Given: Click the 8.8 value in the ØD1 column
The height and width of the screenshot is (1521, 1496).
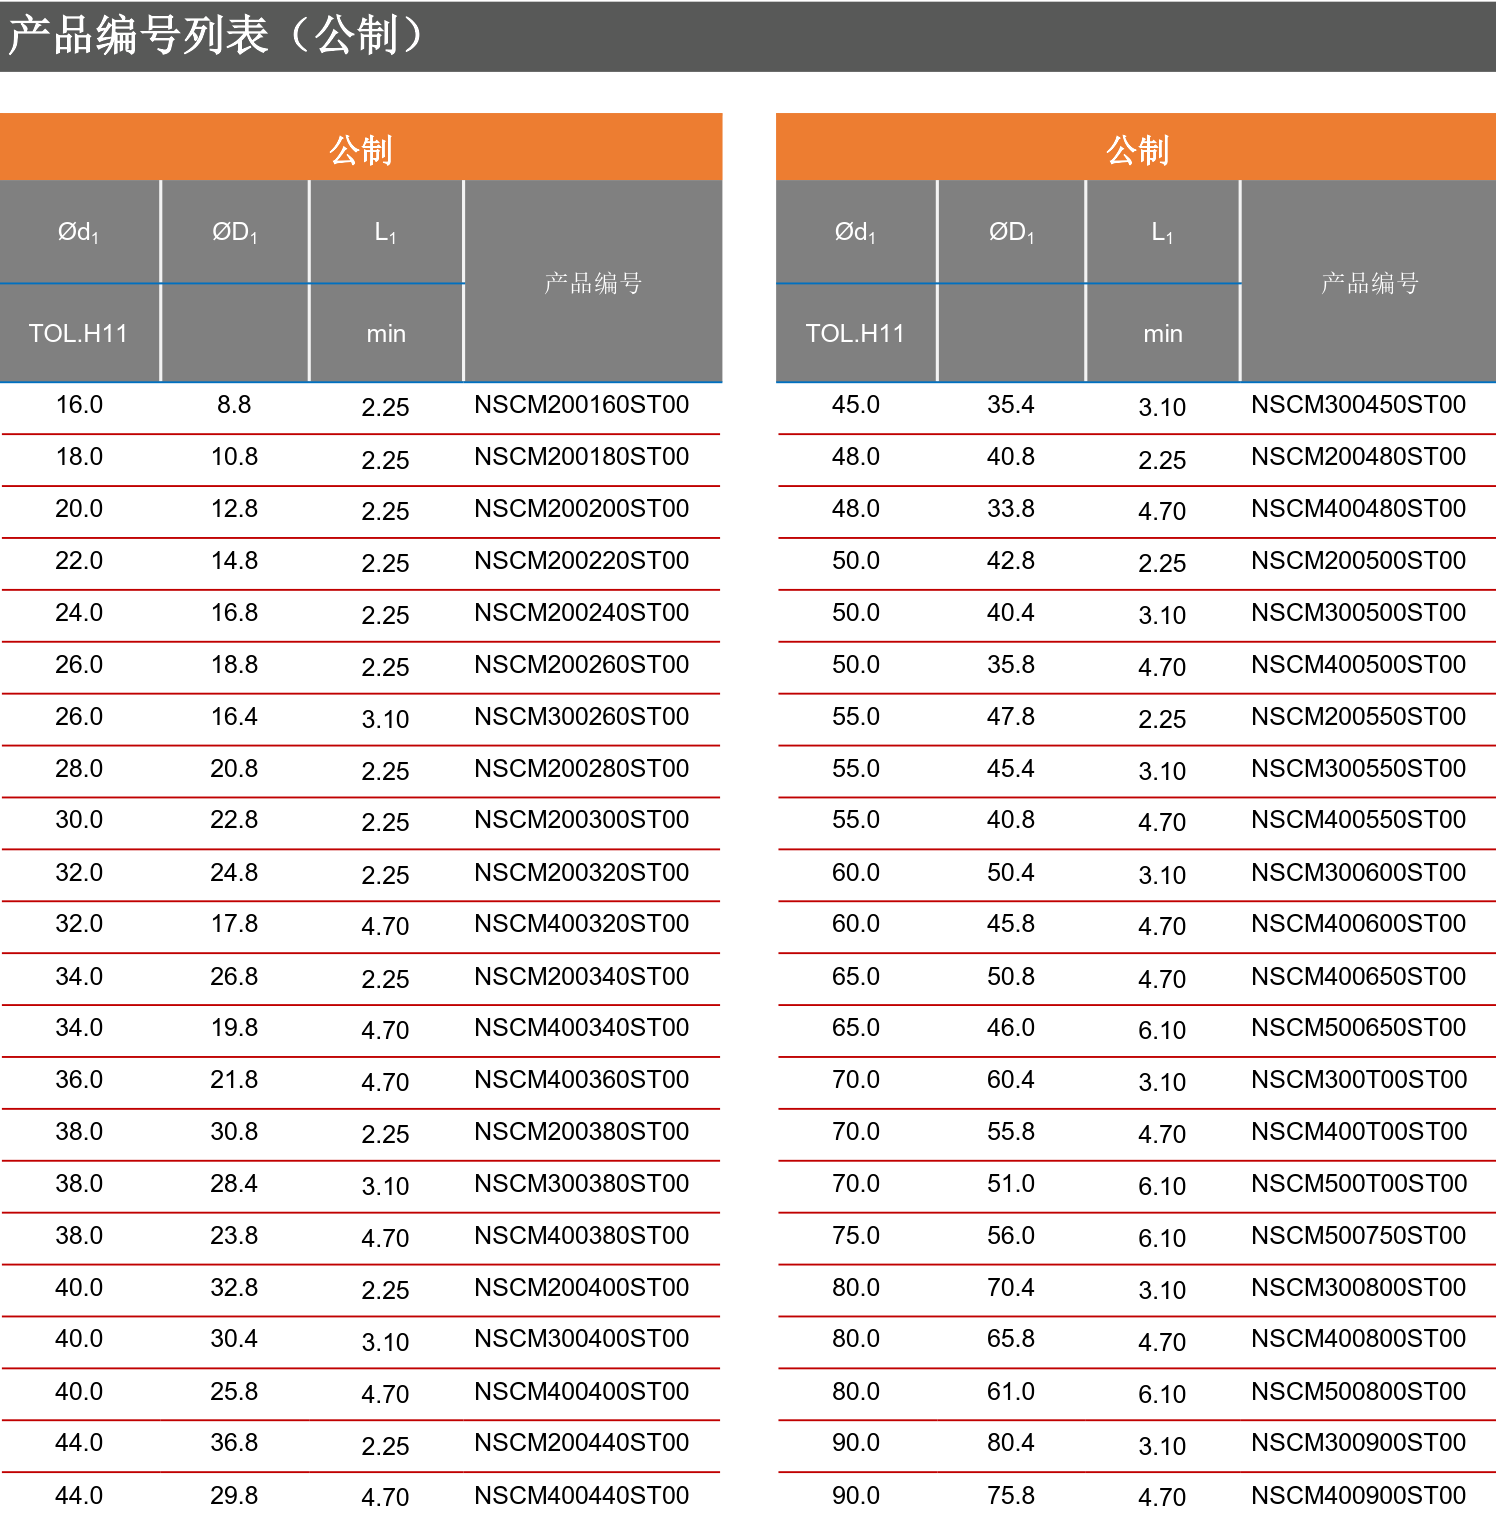Looking at the screenshot, I should click(x=234, y=405).
